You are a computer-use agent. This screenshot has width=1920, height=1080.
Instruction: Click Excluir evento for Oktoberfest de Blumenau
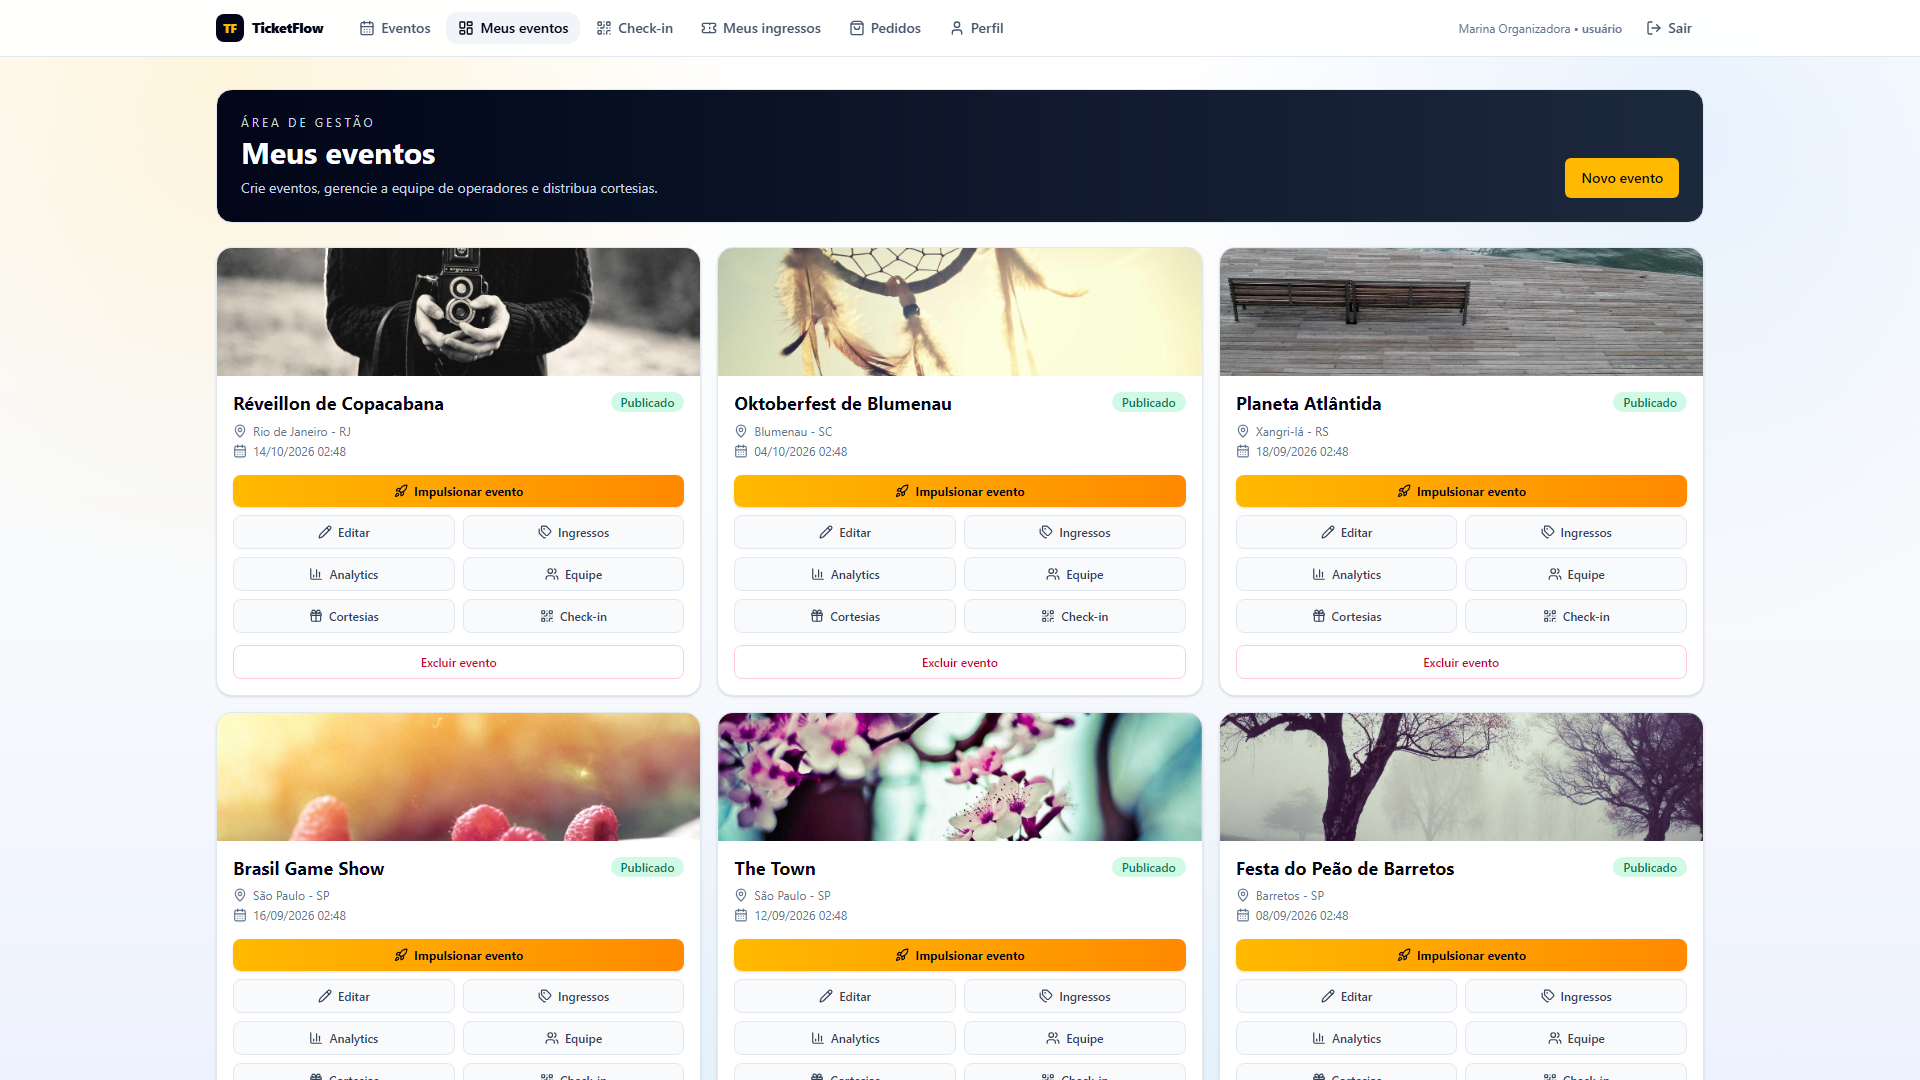[960, 662]
